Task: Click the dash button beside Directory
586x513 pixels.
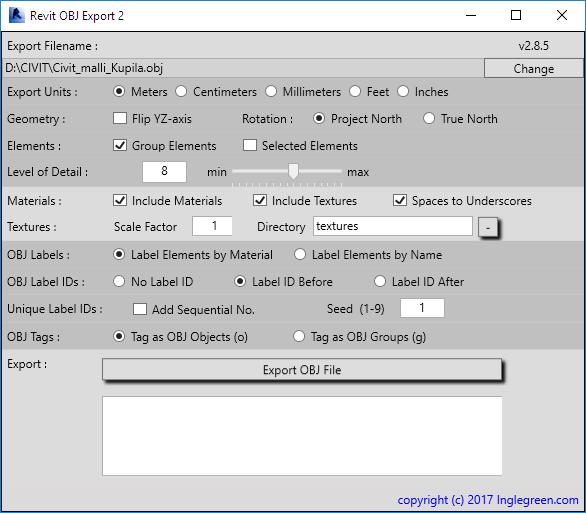Action: (x=488, y=227)
